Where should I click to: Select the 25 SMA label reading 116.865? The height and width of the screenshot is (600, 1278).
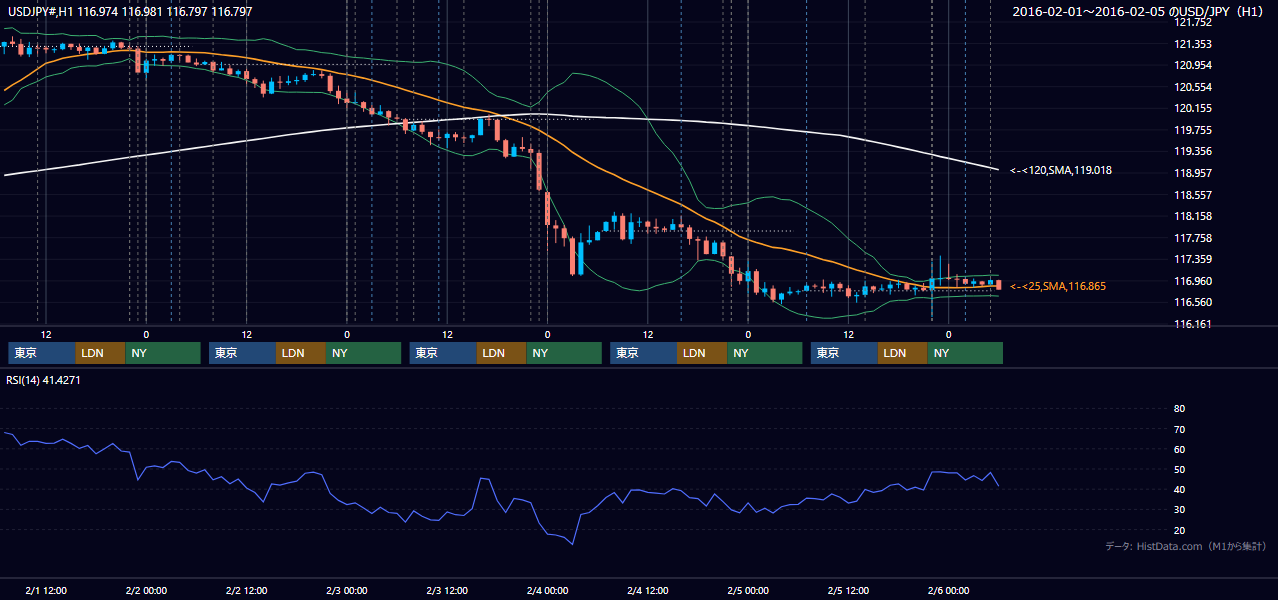[x=1057, y=286]
